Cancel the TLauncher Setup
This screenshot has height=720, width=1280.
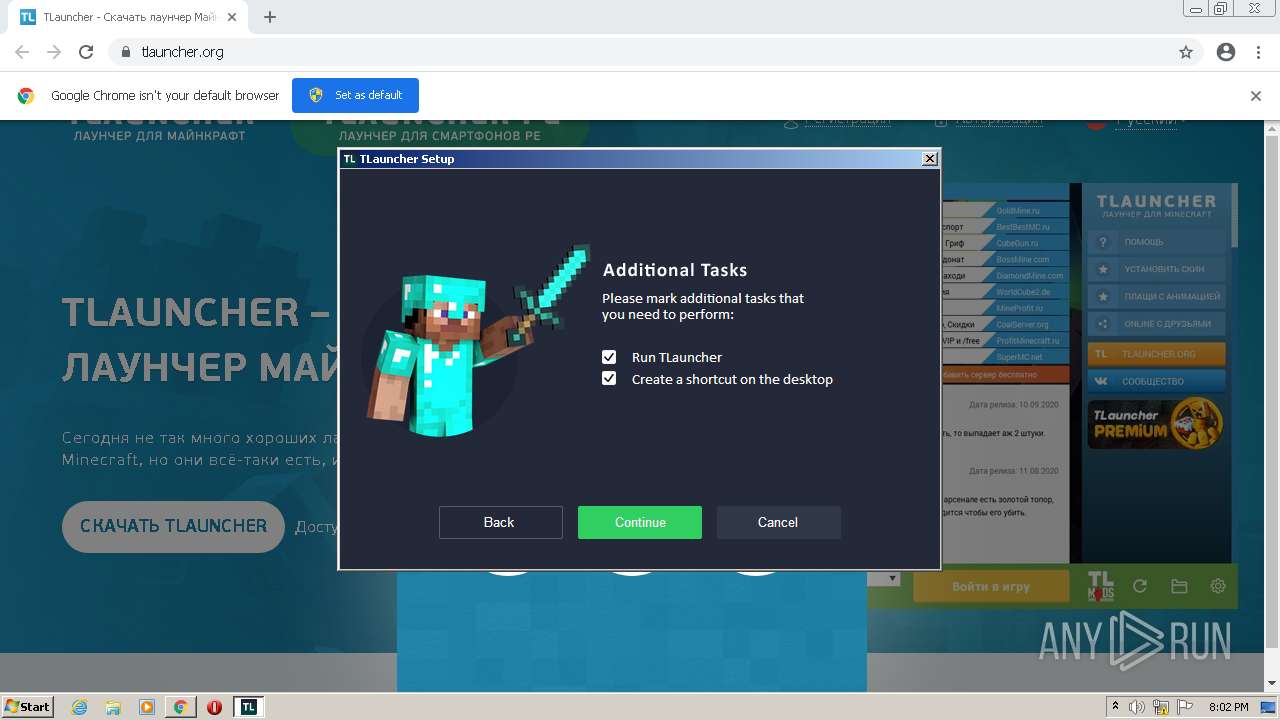[778, 522]
